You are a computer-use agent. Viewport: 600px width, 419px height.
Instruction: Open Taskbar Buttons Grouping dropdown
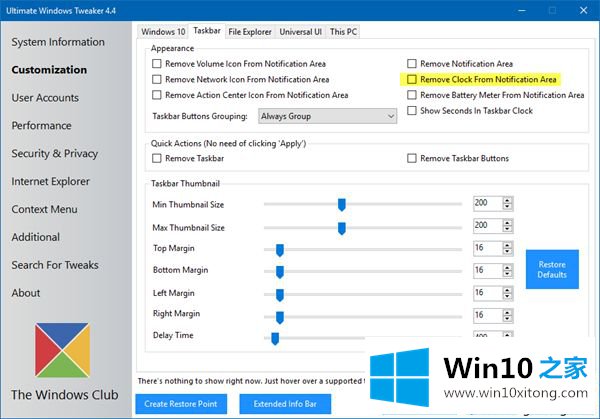(x=328, y=116)
